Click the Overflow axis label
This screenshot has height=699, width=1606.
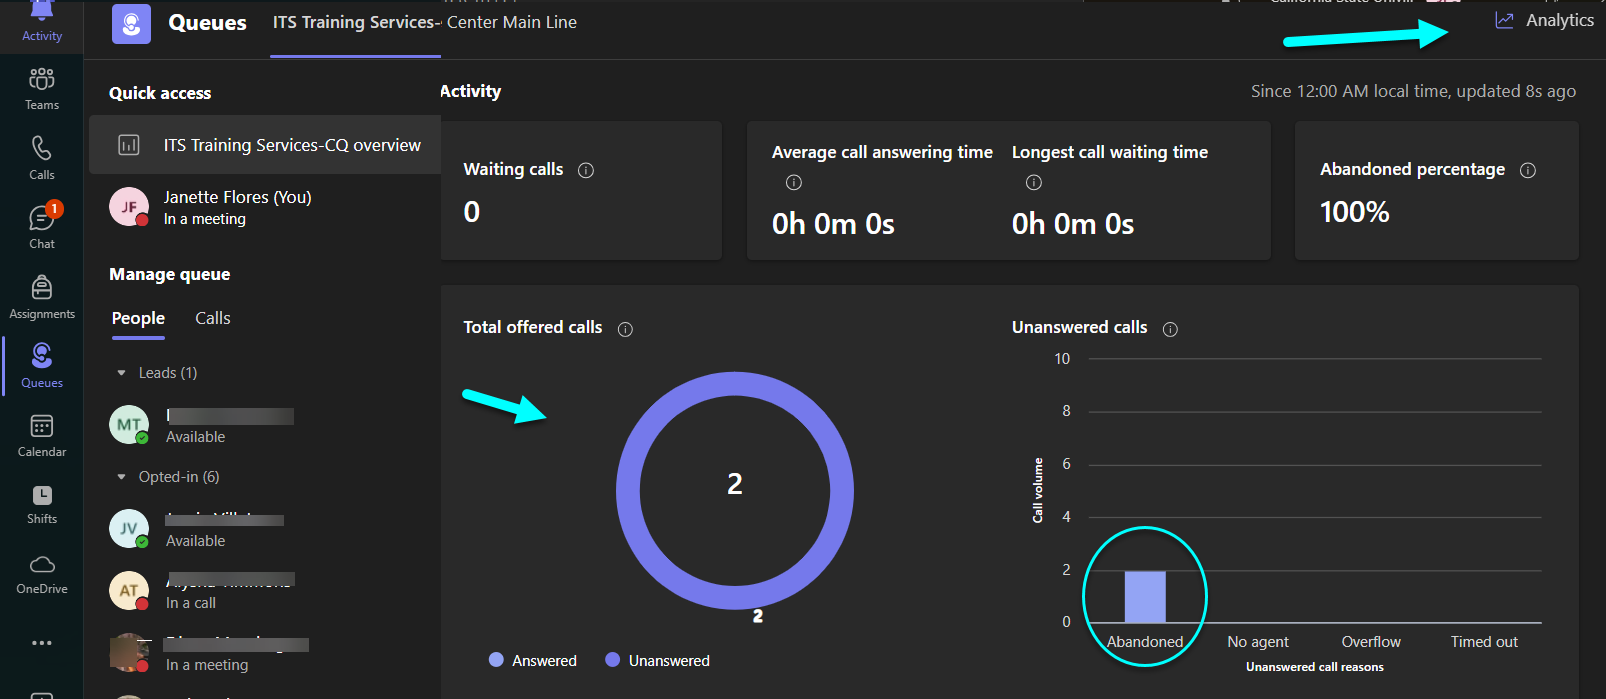point(1371,642)
